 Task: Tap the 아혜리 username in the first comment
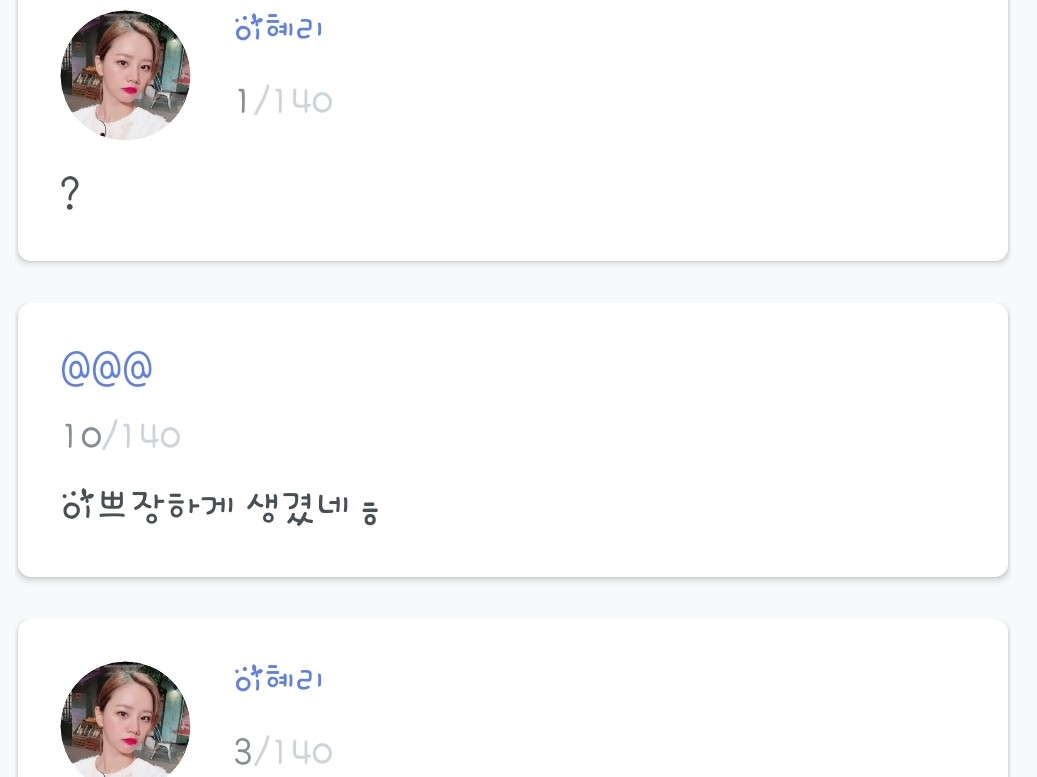pyautogui.click(x=279, y=28)
